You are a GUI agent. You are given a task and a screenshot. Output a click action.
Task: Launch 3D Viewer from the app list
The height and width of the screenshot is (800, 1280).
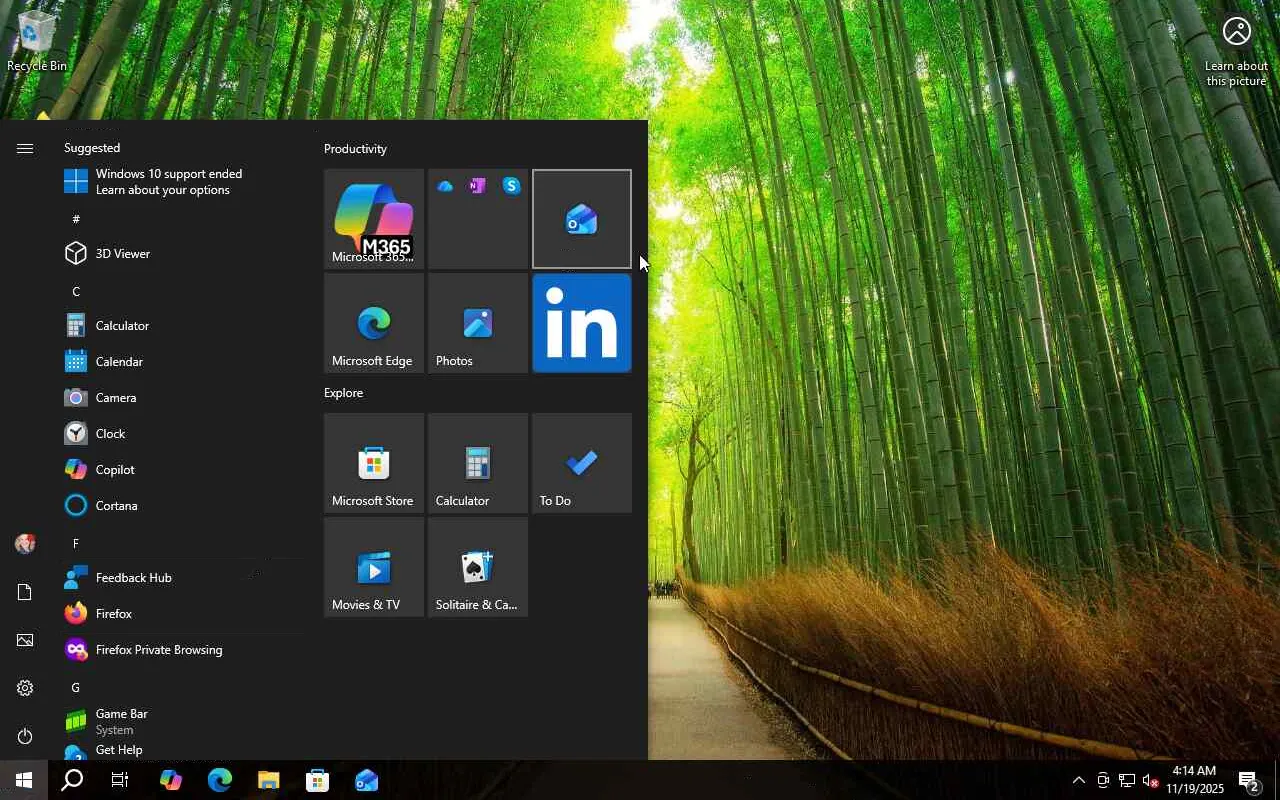[x=180, y=254]
